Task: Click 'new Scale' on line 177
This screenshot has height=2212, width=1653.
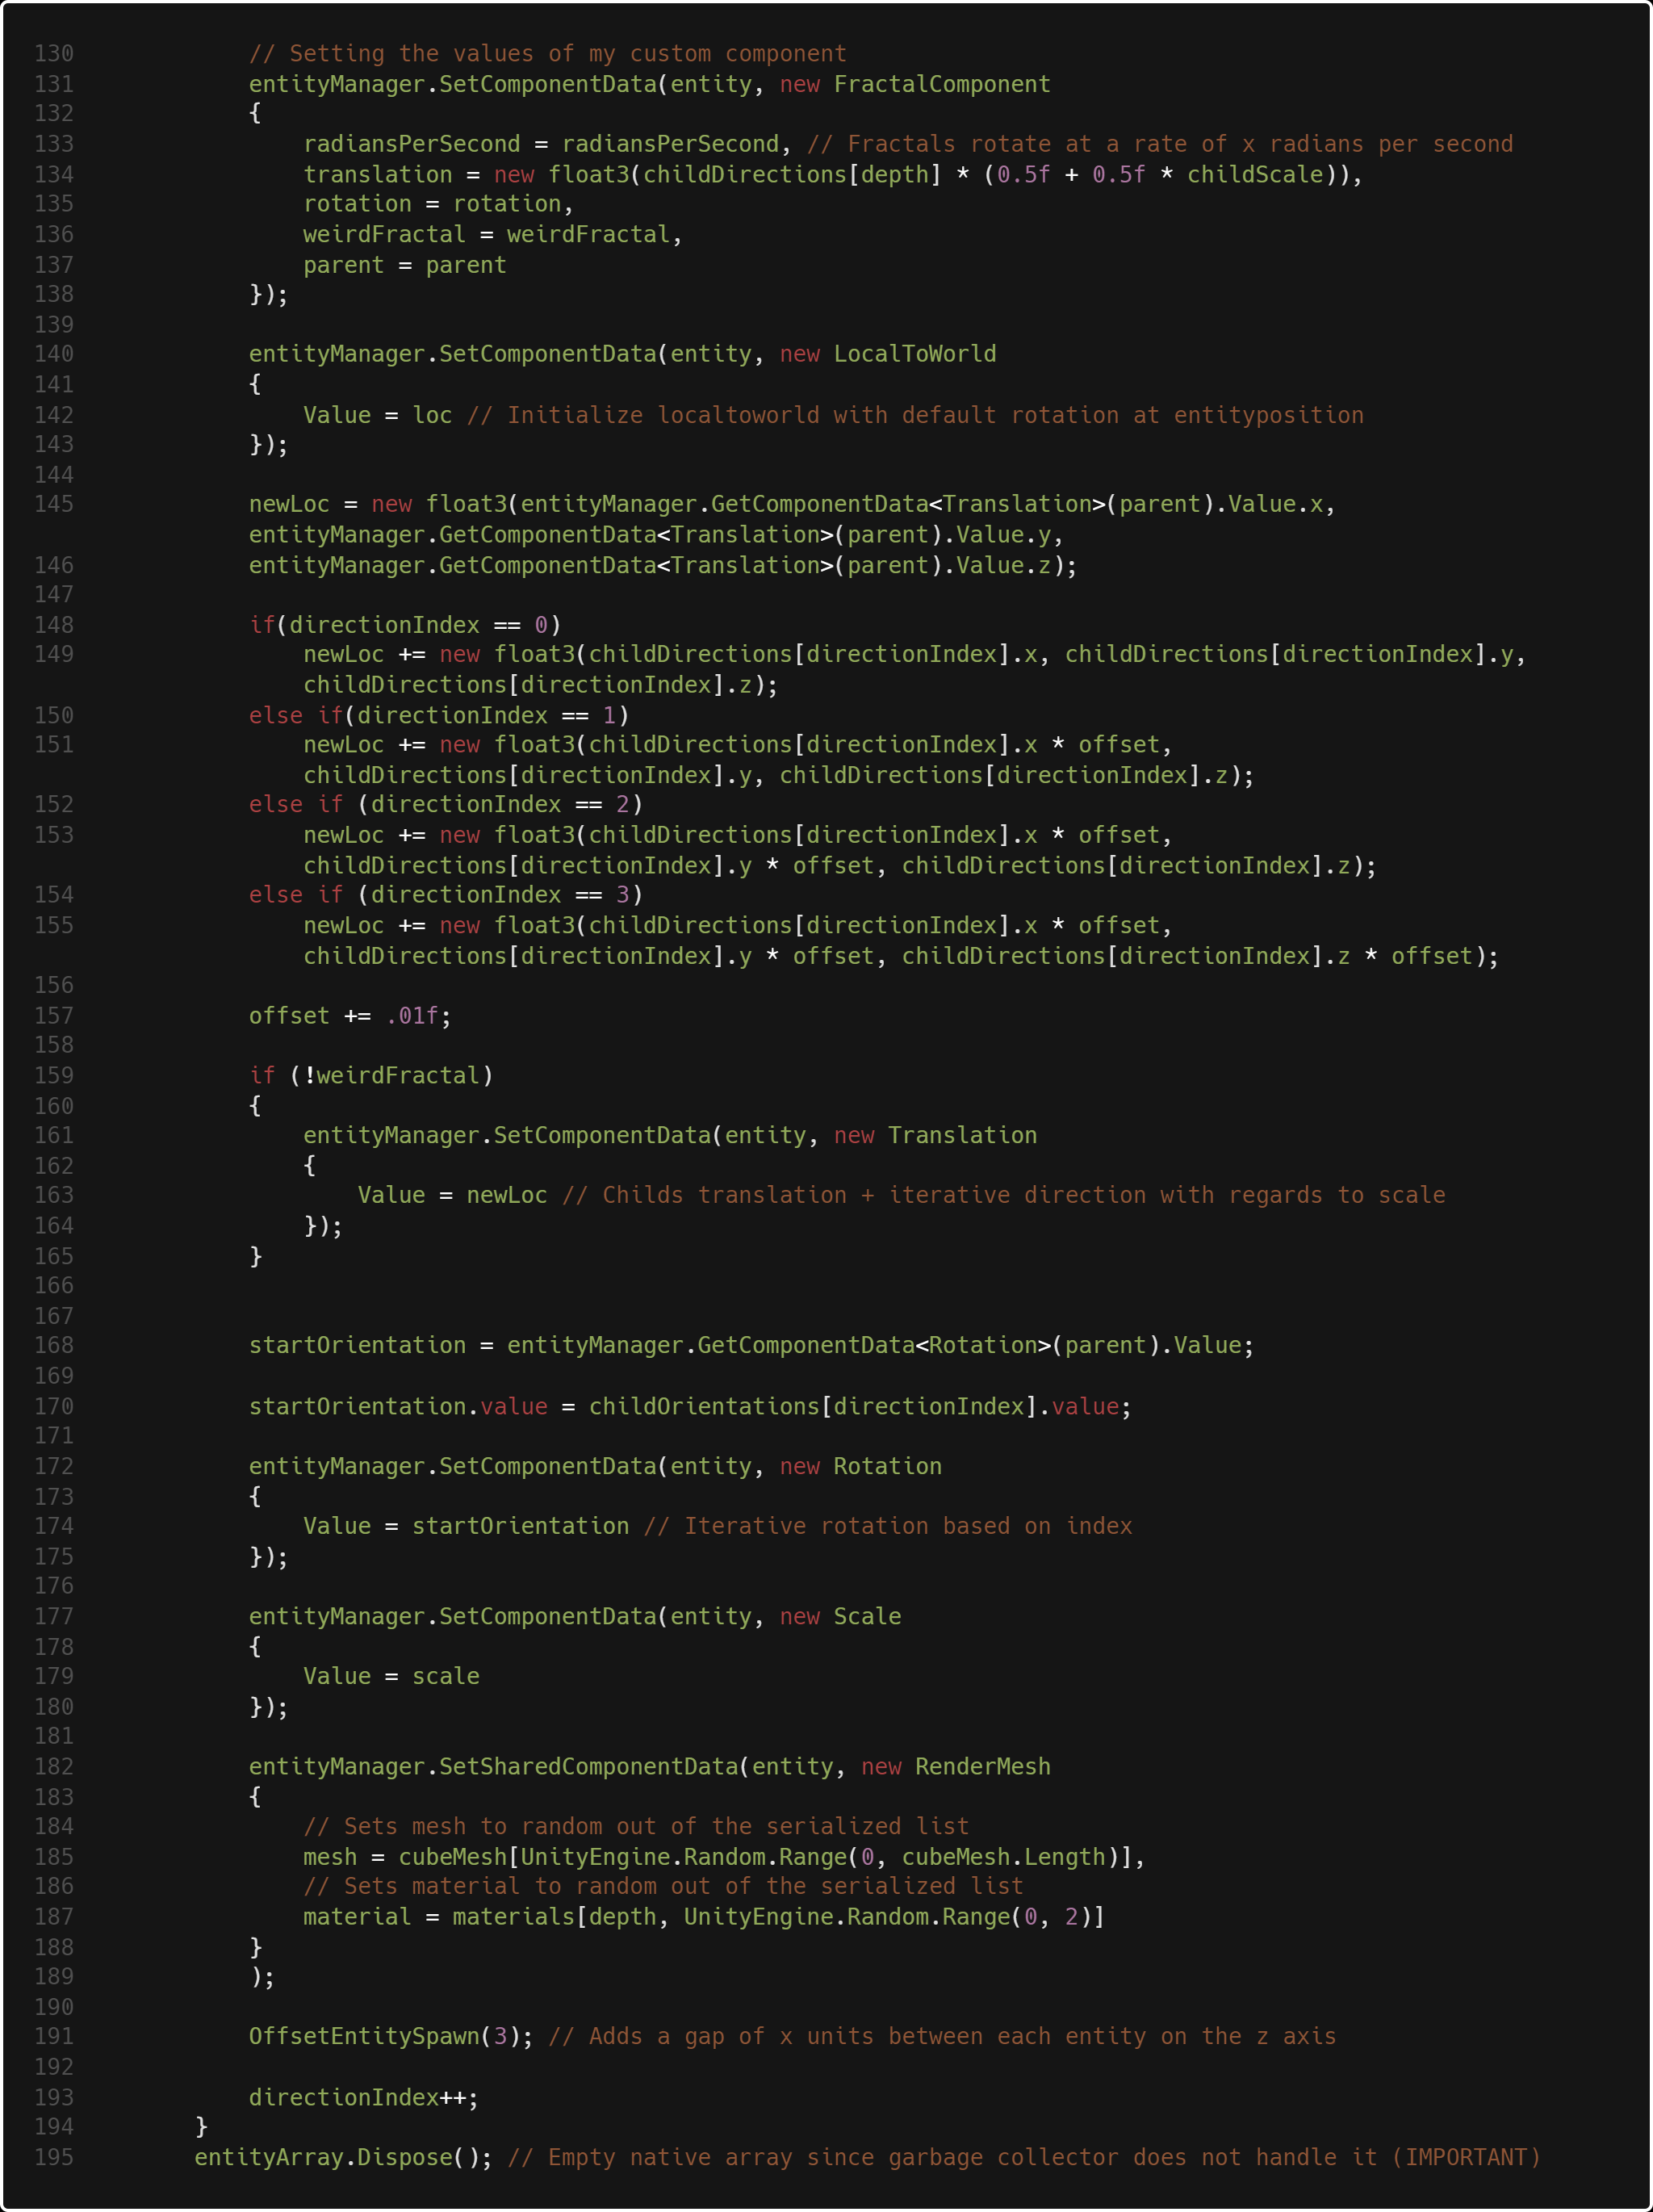Action: (840, 1616)
